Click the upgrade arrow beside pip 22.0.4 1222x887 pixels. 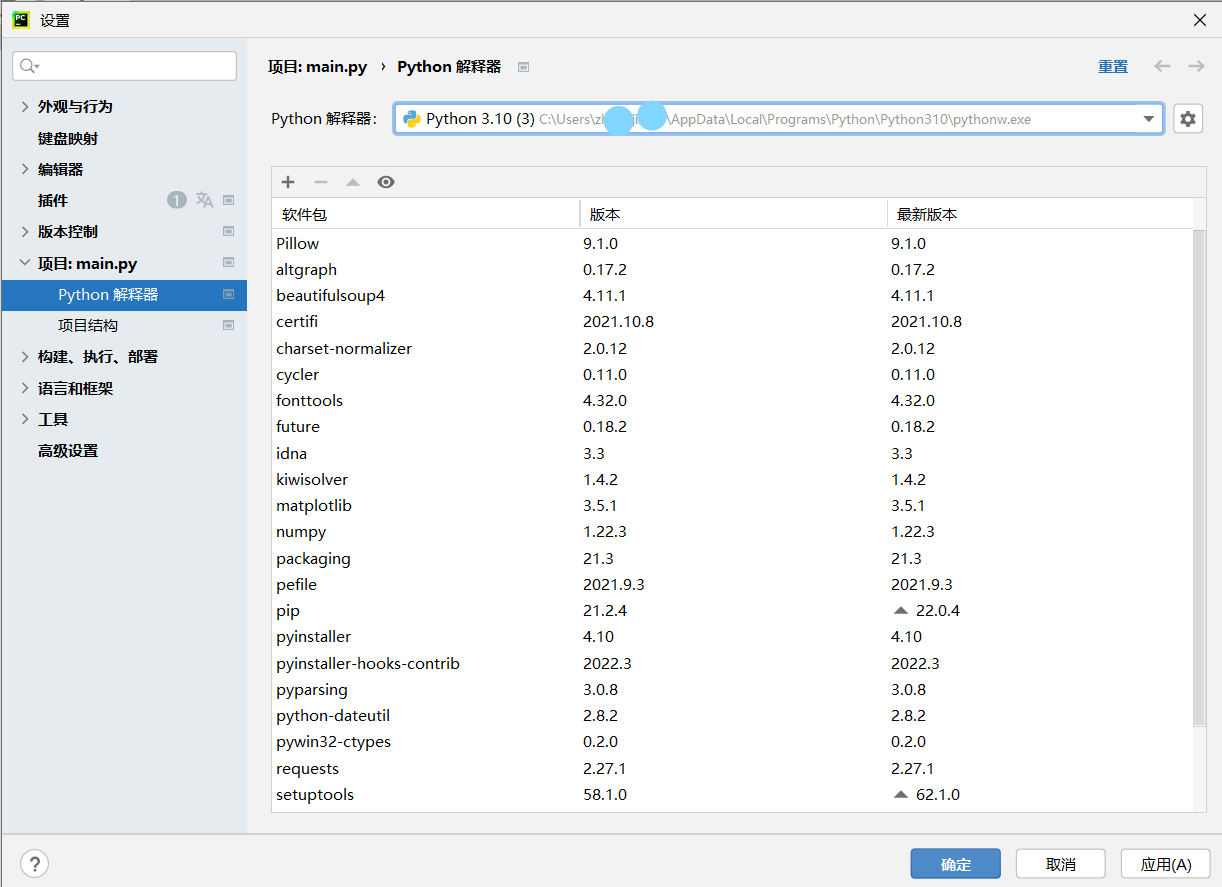click(x=900, y=610)
